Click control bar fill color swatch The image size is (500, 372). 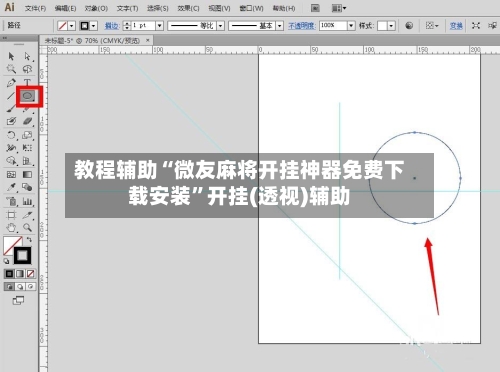[x=62, y=26]
